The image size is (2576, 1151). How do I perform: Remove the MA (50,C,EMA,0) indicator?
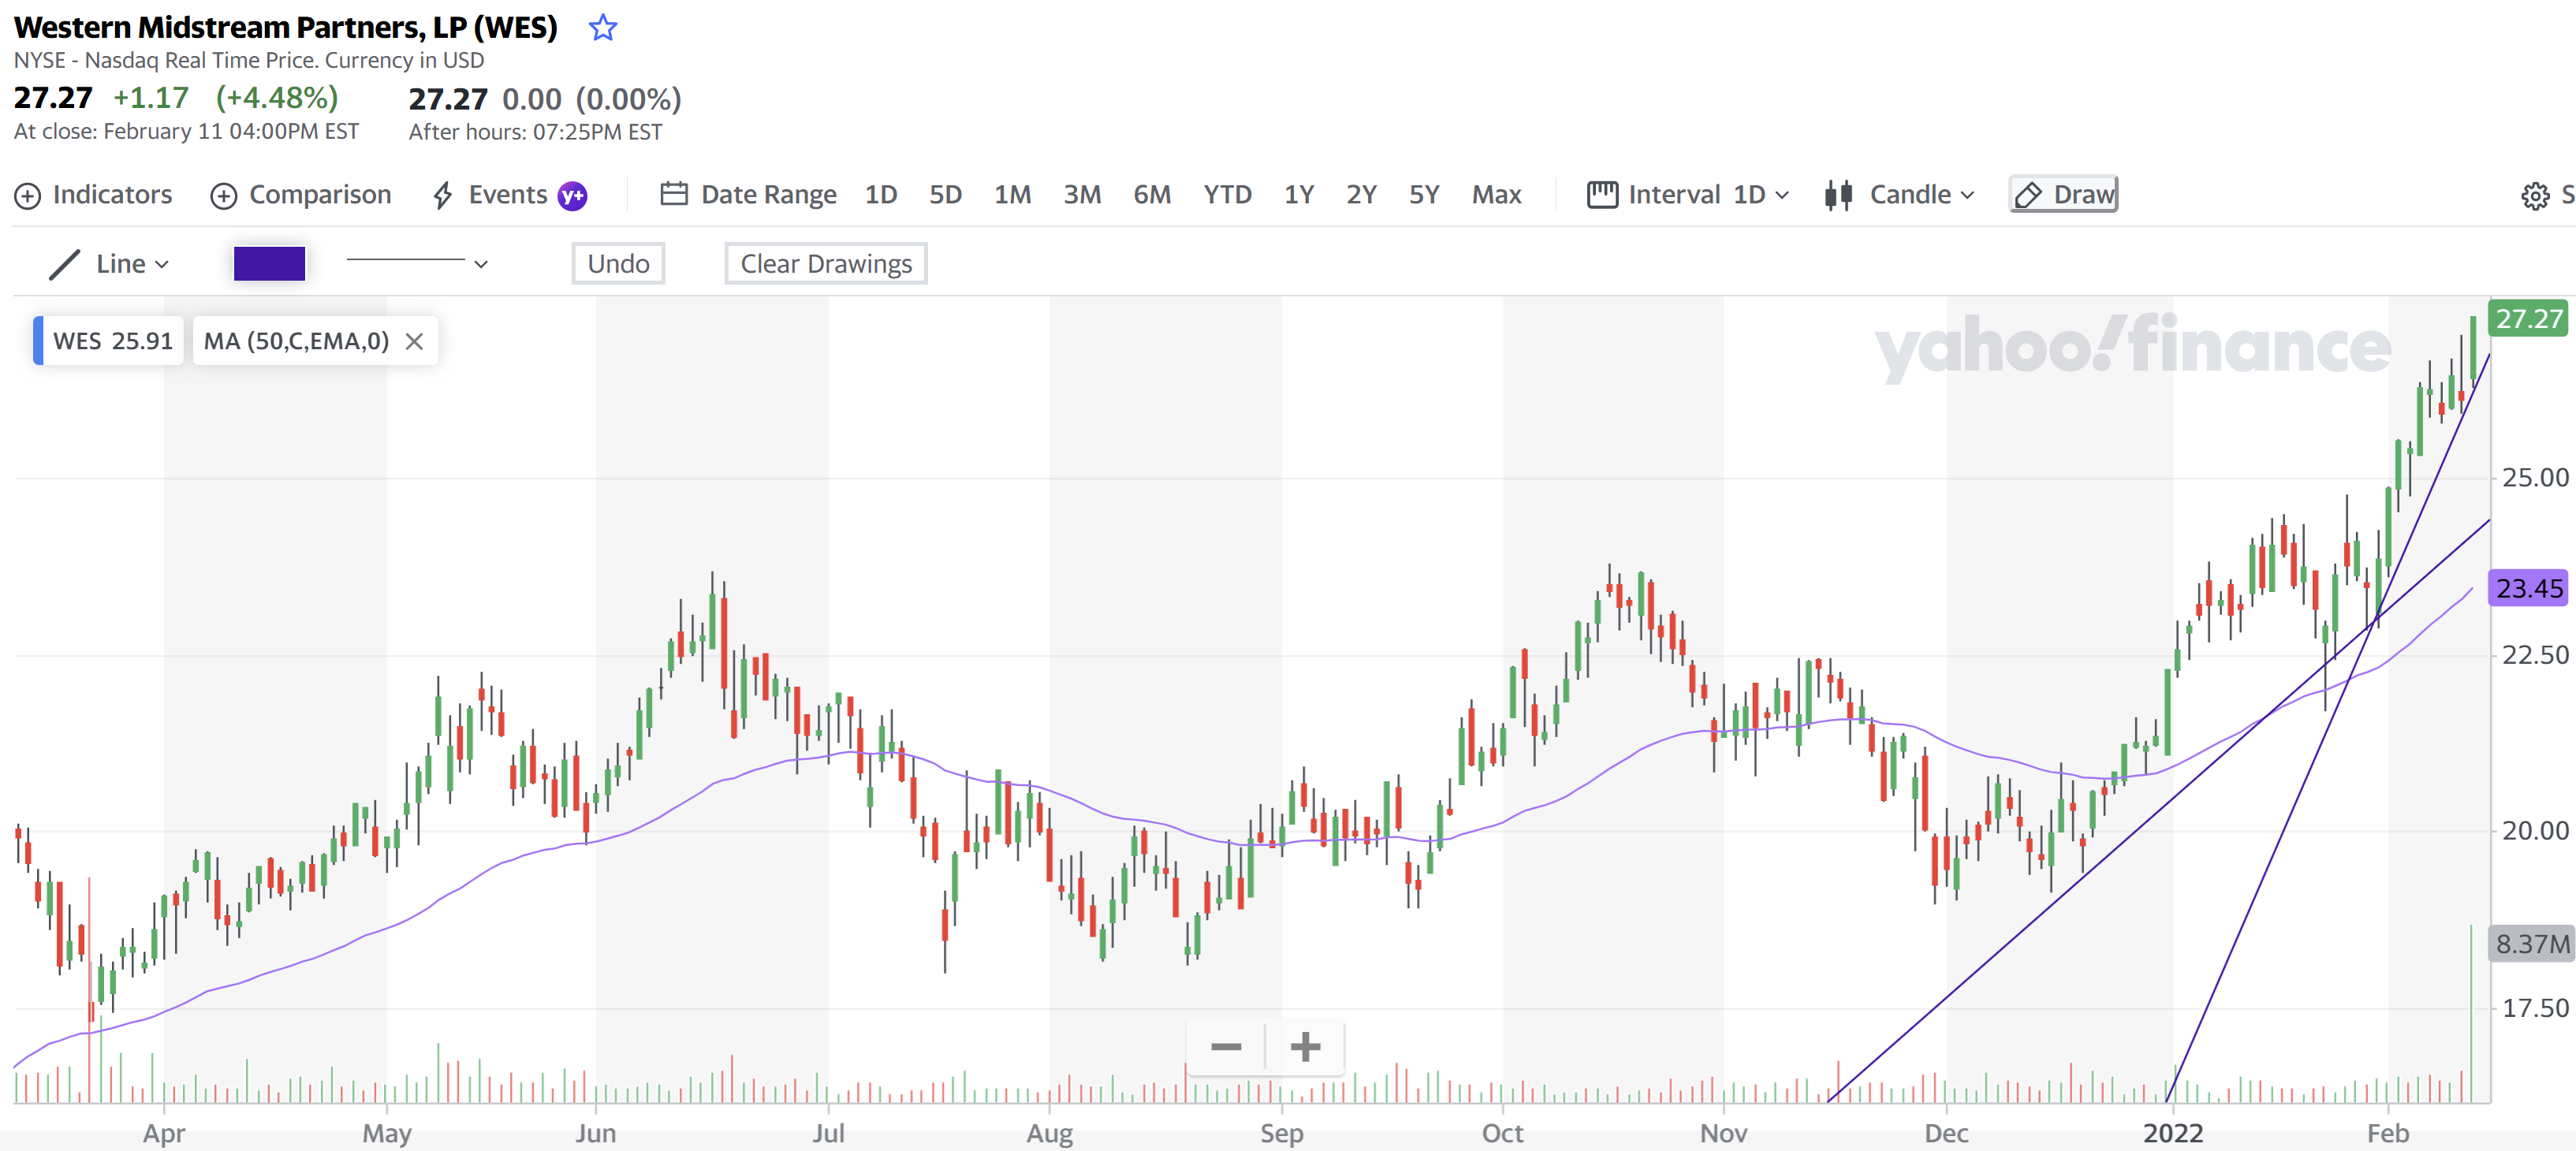pos(414,342)
